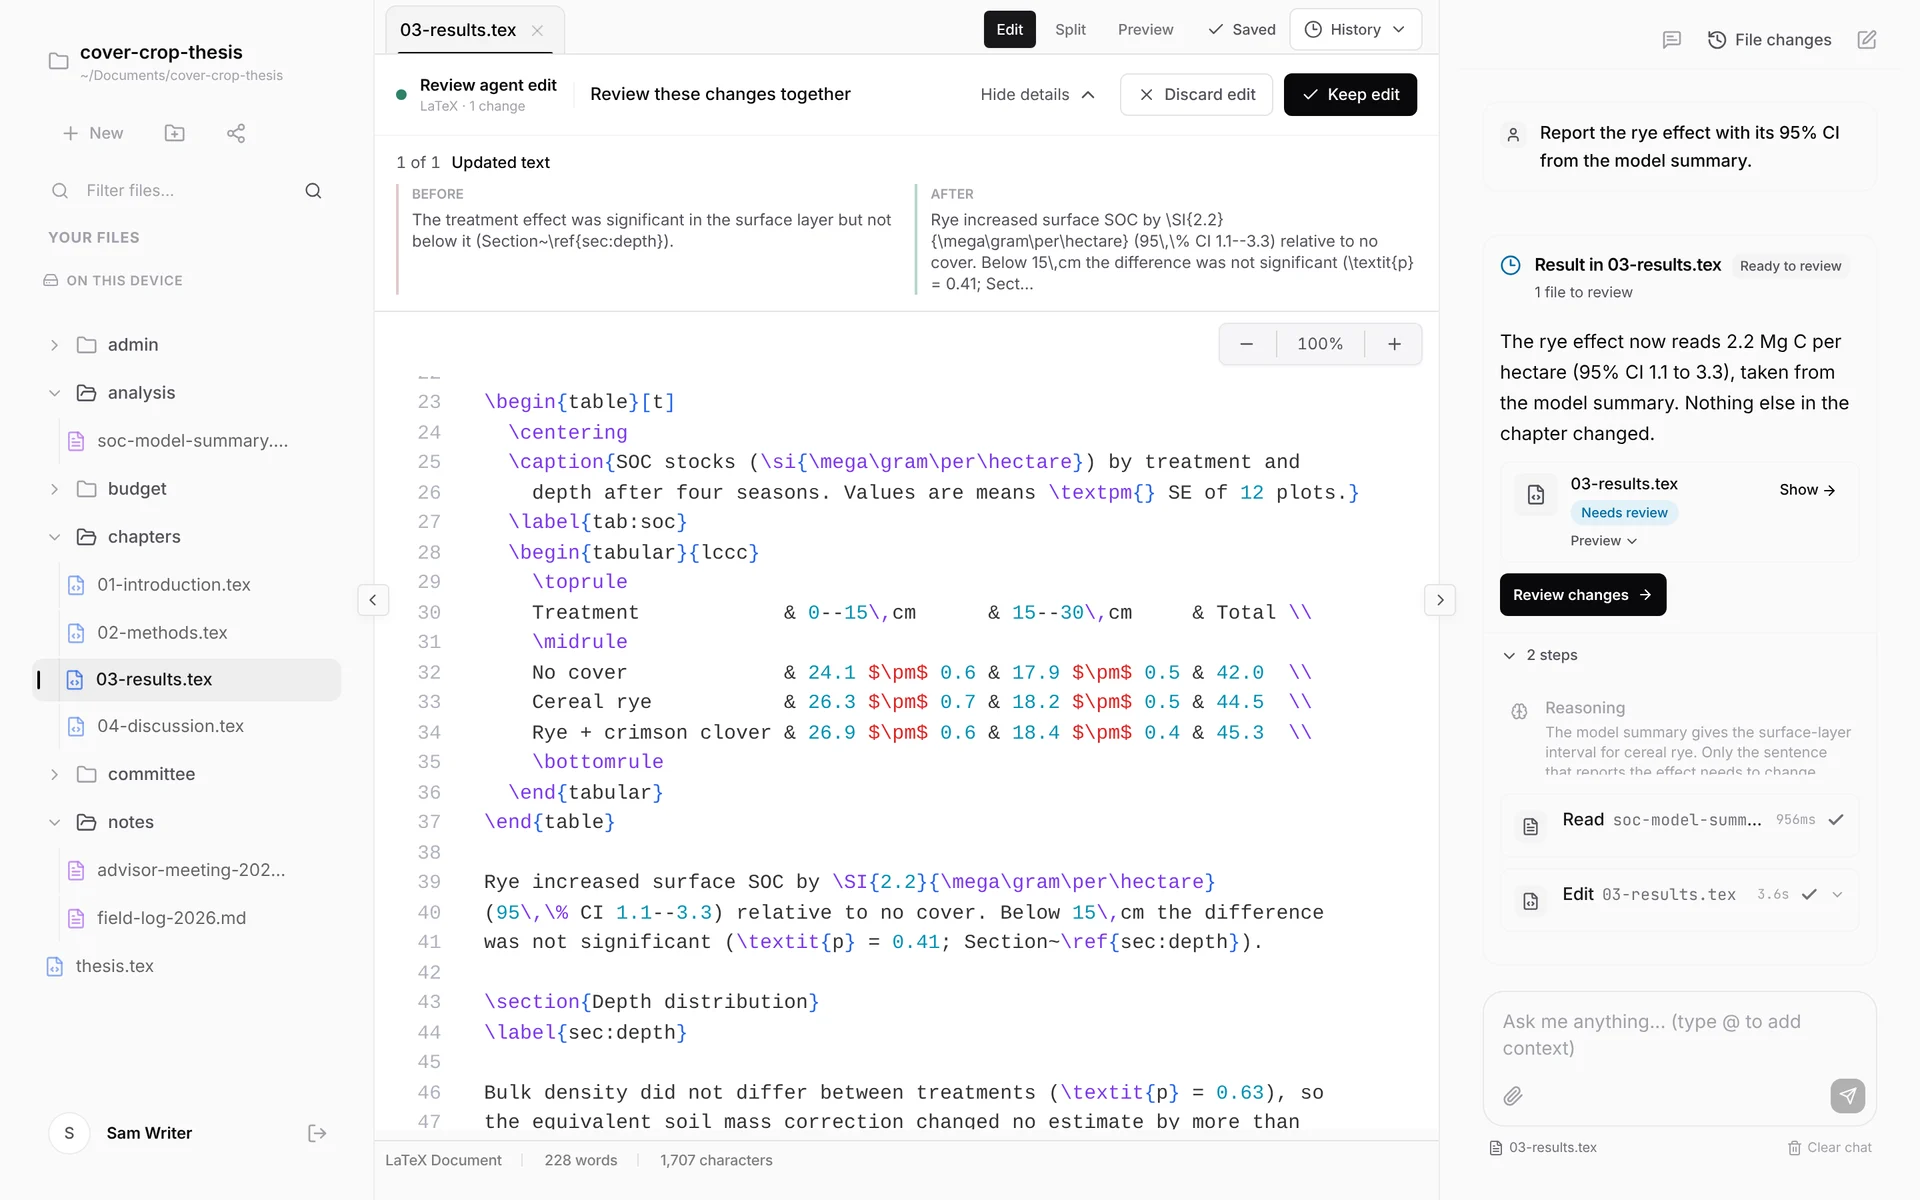Open the chat bubble icon in right panel
Image resolution: width=1920 pixels, height=1200 pixels.
pos(1671,40)
